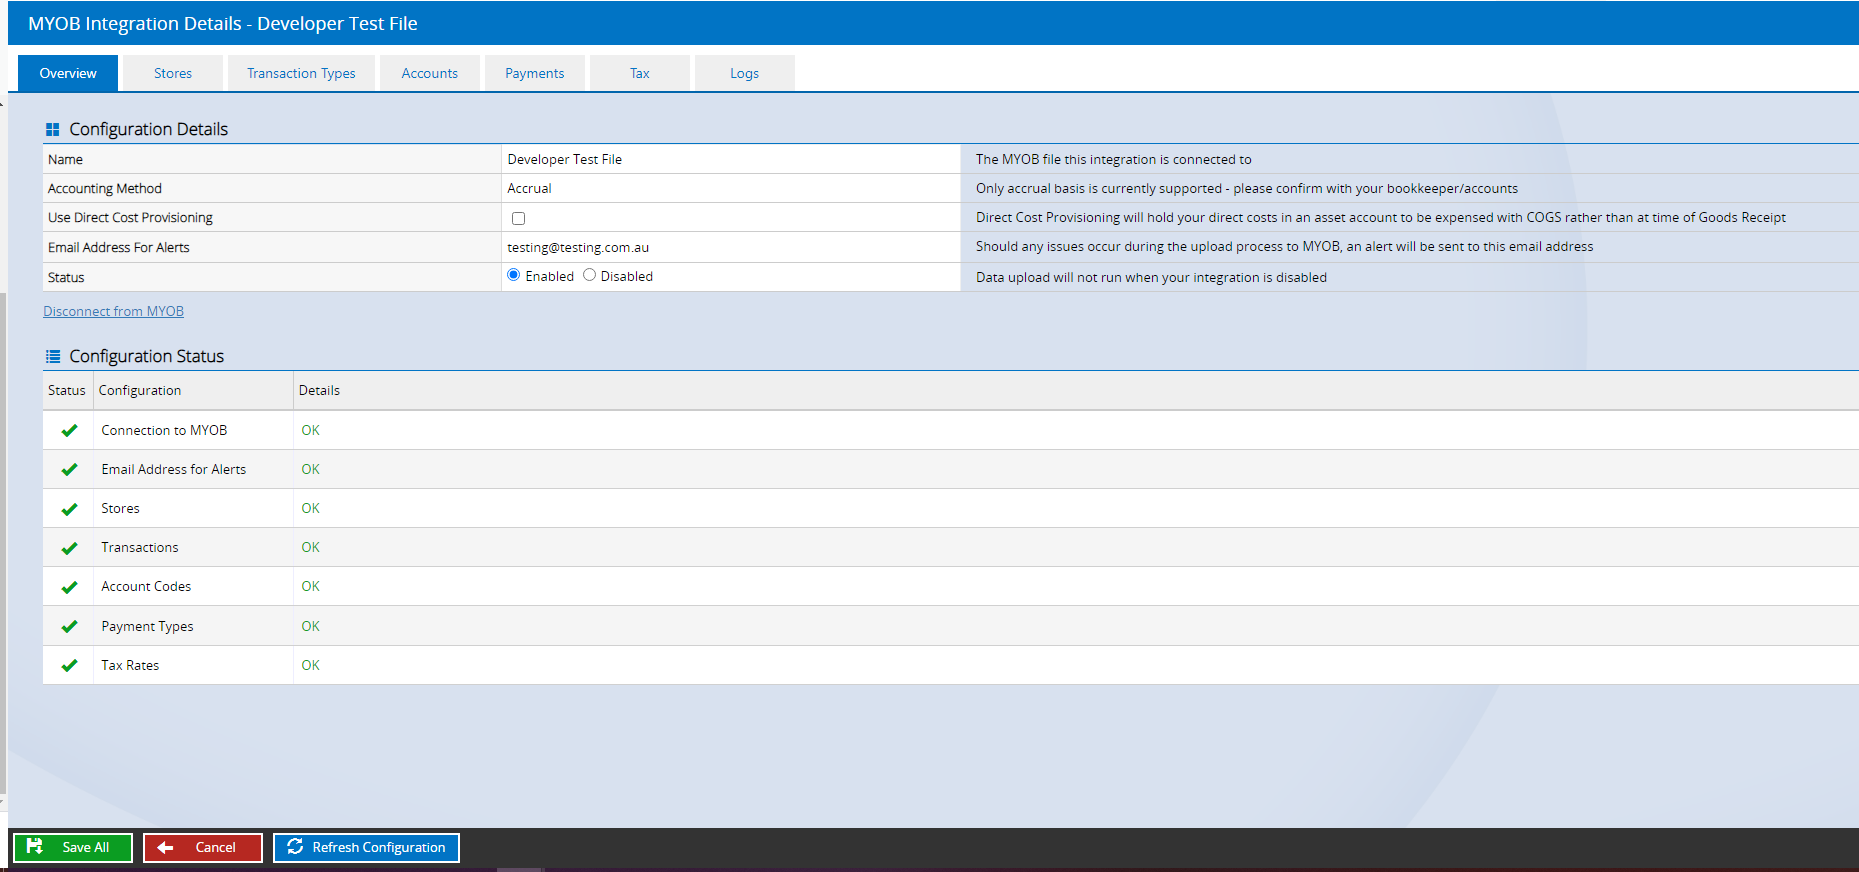Click the green check beside Transactions
Screen dimensions: 1859x872
(x=69, y=547)
